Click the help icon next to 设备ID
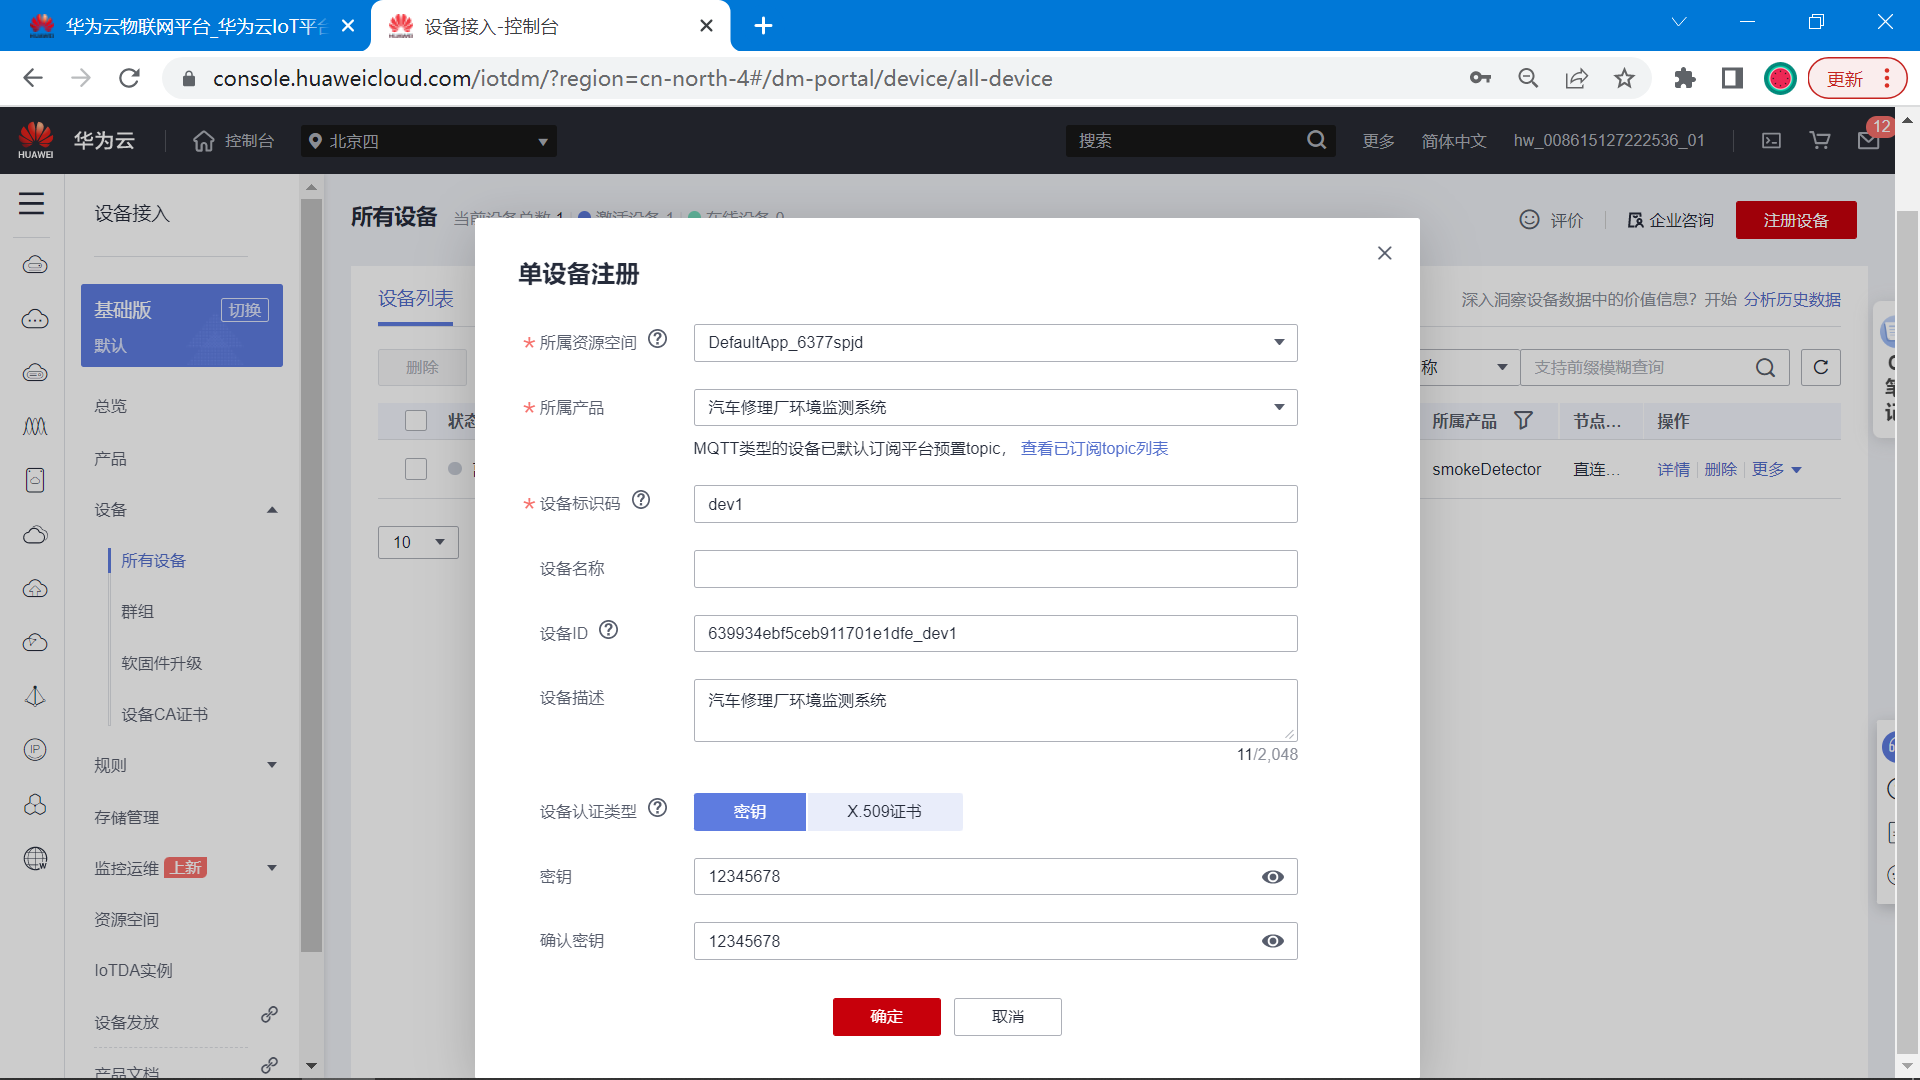 pyautogui.click(x=608, y=630)
